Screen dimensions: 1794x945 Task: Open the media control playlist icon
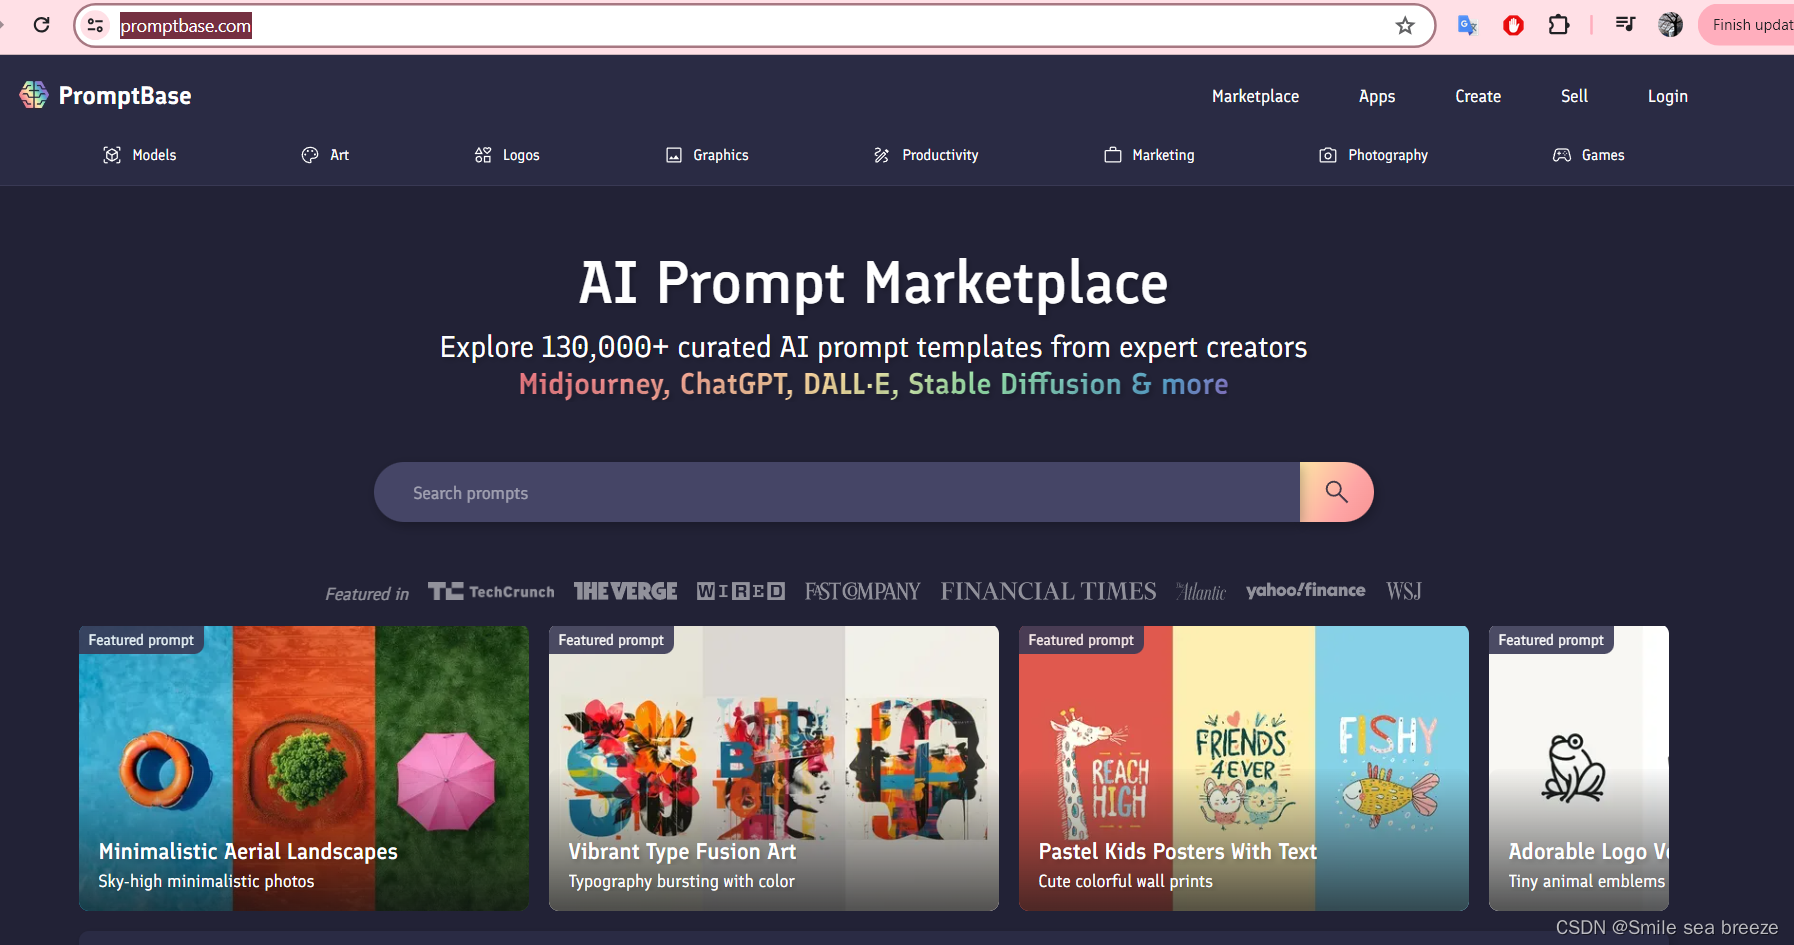click(1625, 24)
